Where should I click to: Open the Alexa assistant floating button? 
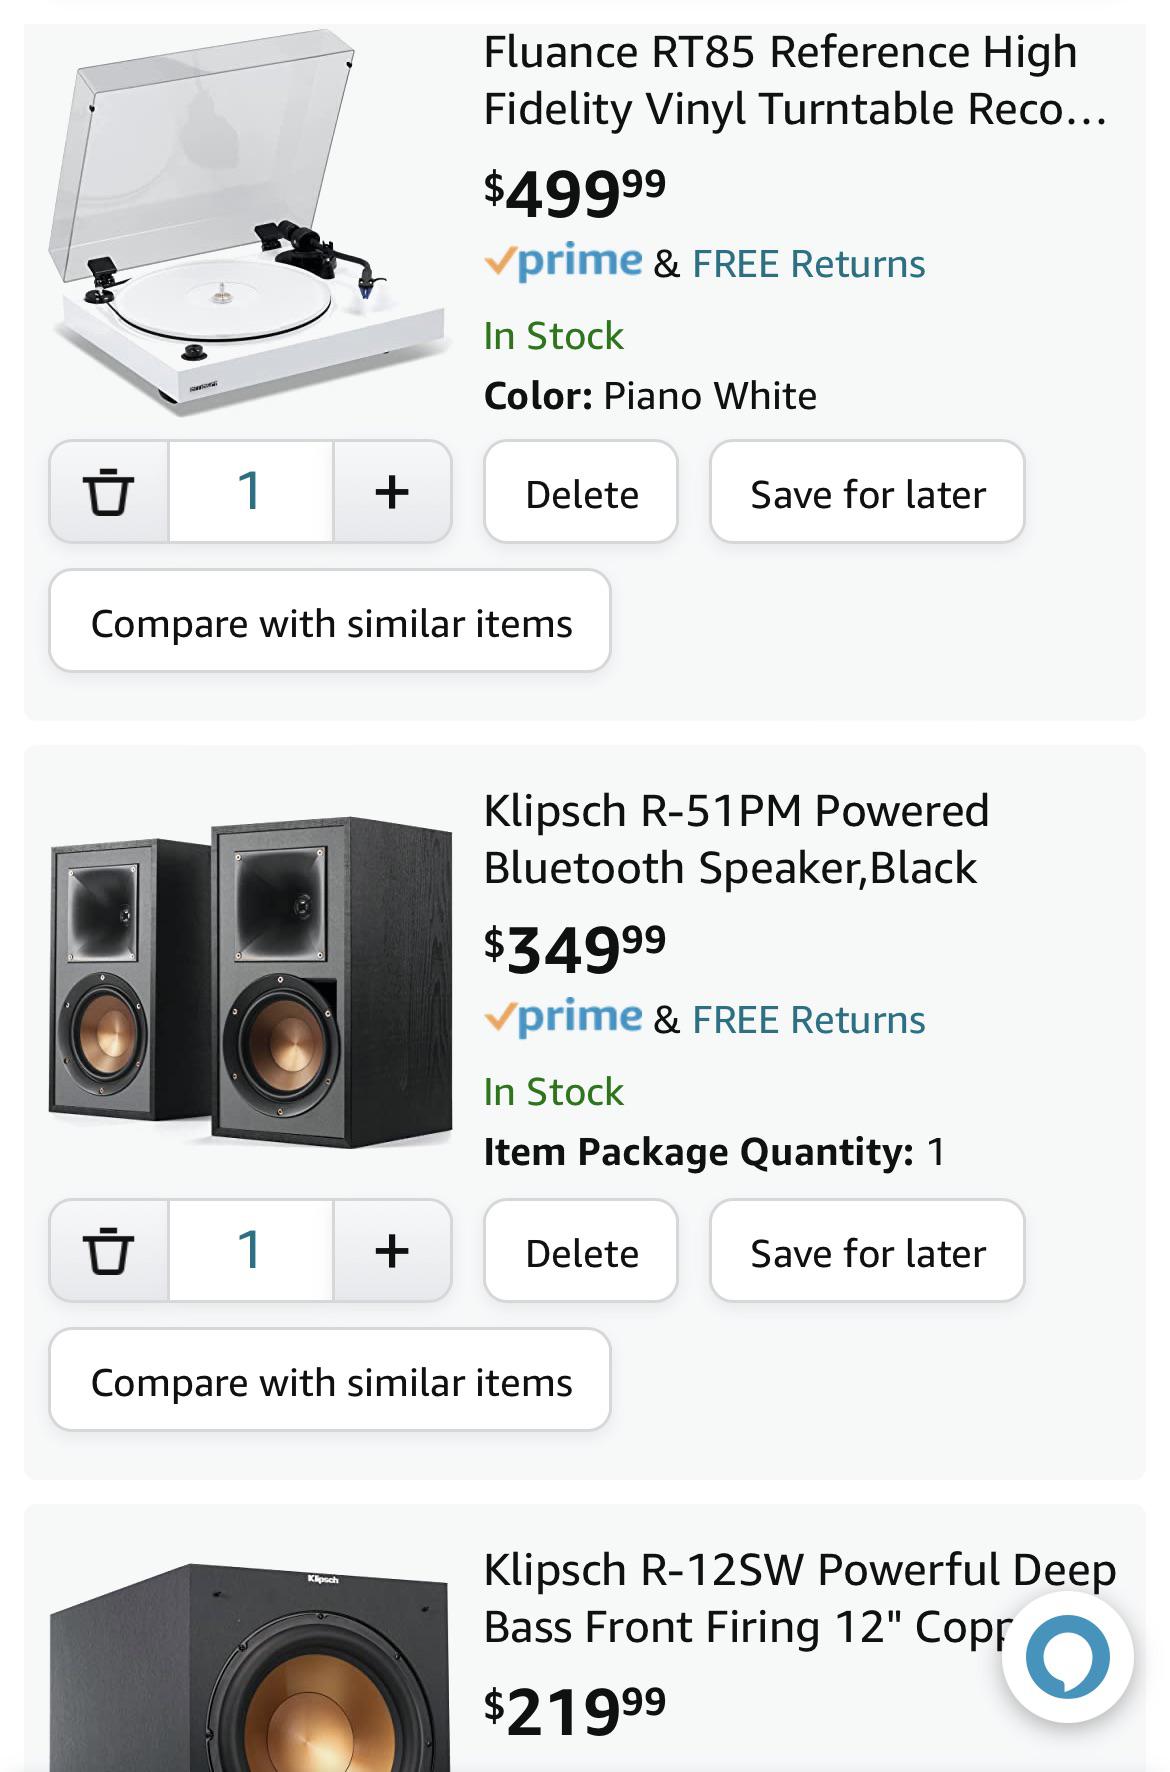click(1067, 1657)
